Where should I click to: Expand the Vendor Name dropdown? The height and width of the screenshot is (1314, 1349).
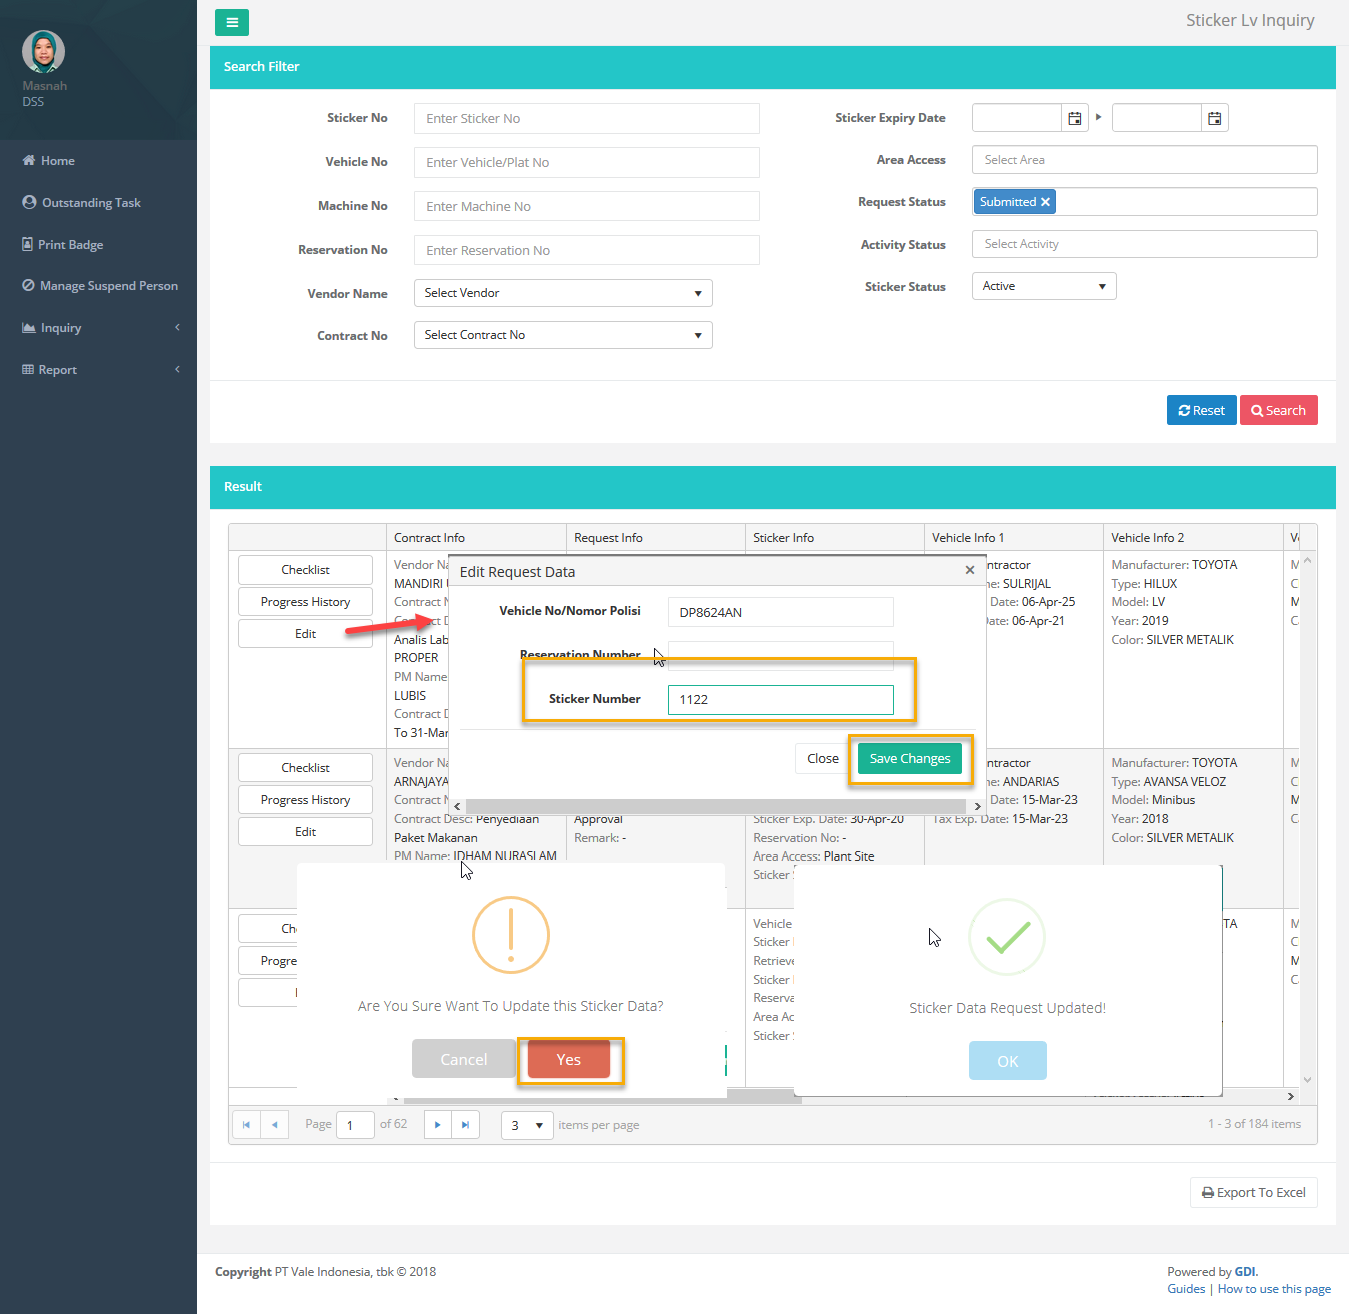[563, 293]
